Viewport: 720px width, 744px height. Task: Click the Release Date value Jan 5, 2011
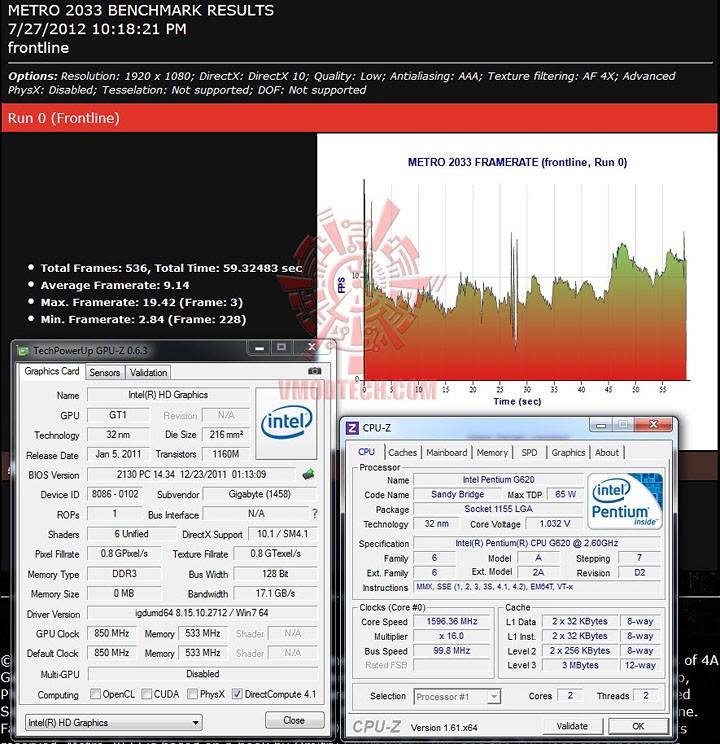point(118,454)
